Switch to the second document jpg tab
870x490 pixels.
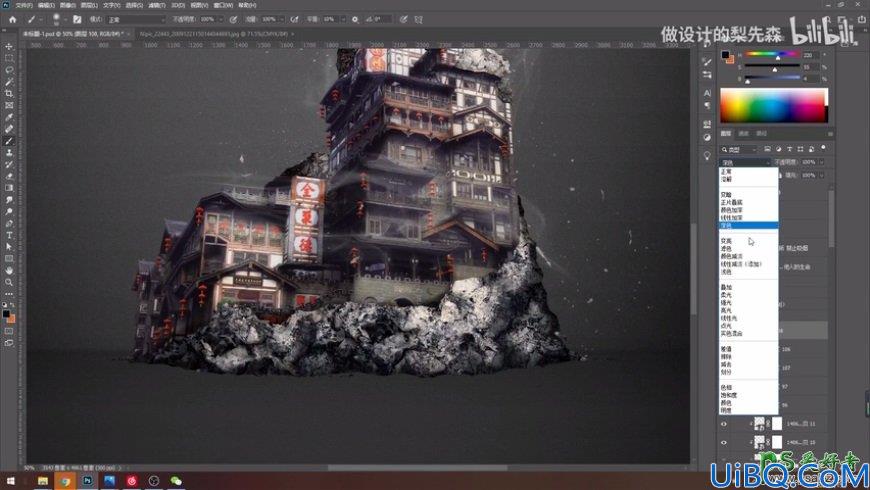pos(214,34)
